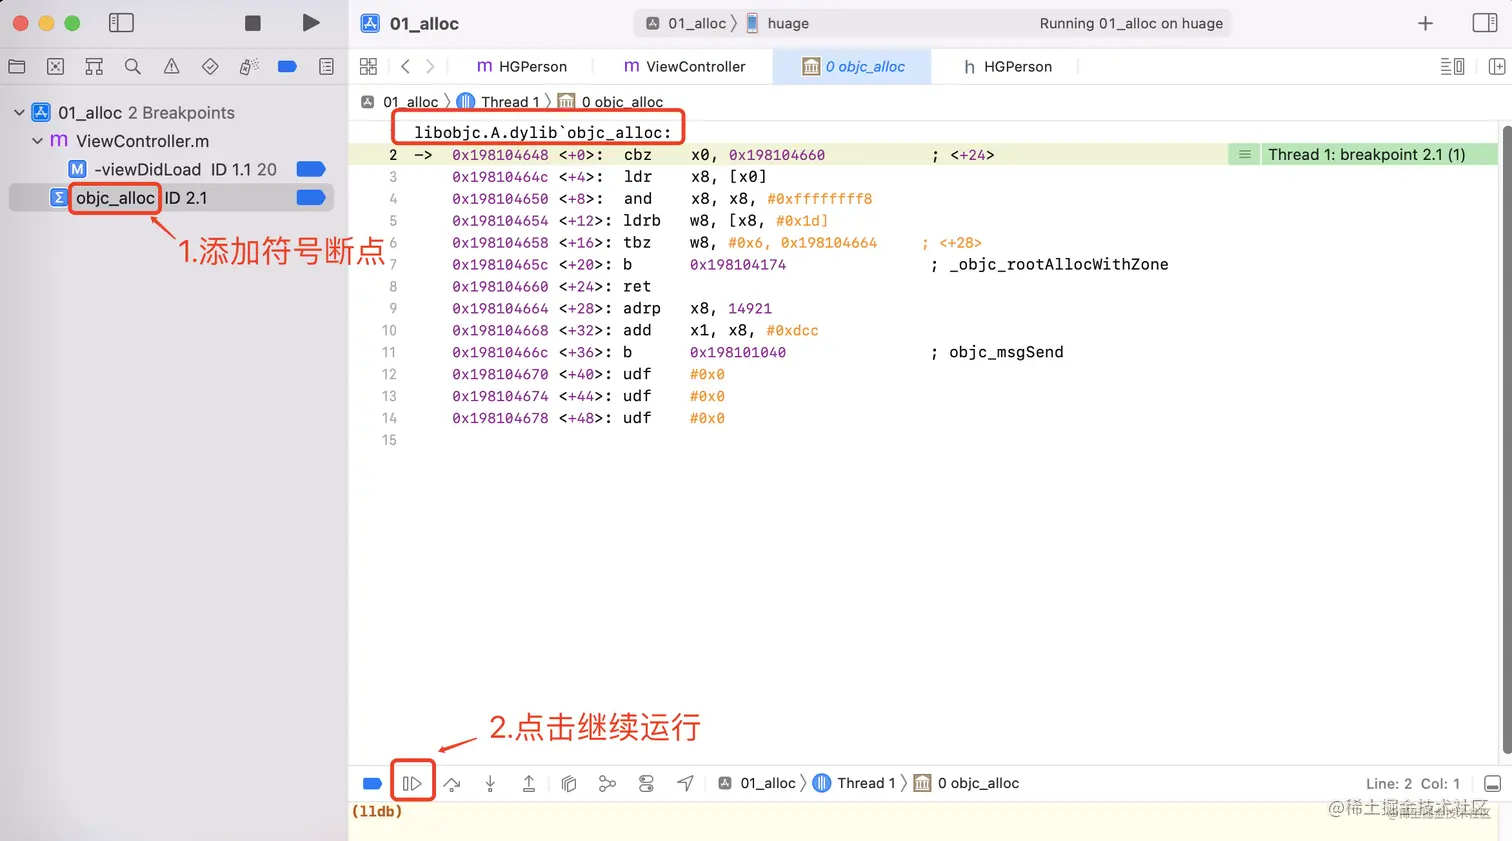1512x841 pixels.
Task: Open the editor options lines icon
Action: [x=1452, y=66]
